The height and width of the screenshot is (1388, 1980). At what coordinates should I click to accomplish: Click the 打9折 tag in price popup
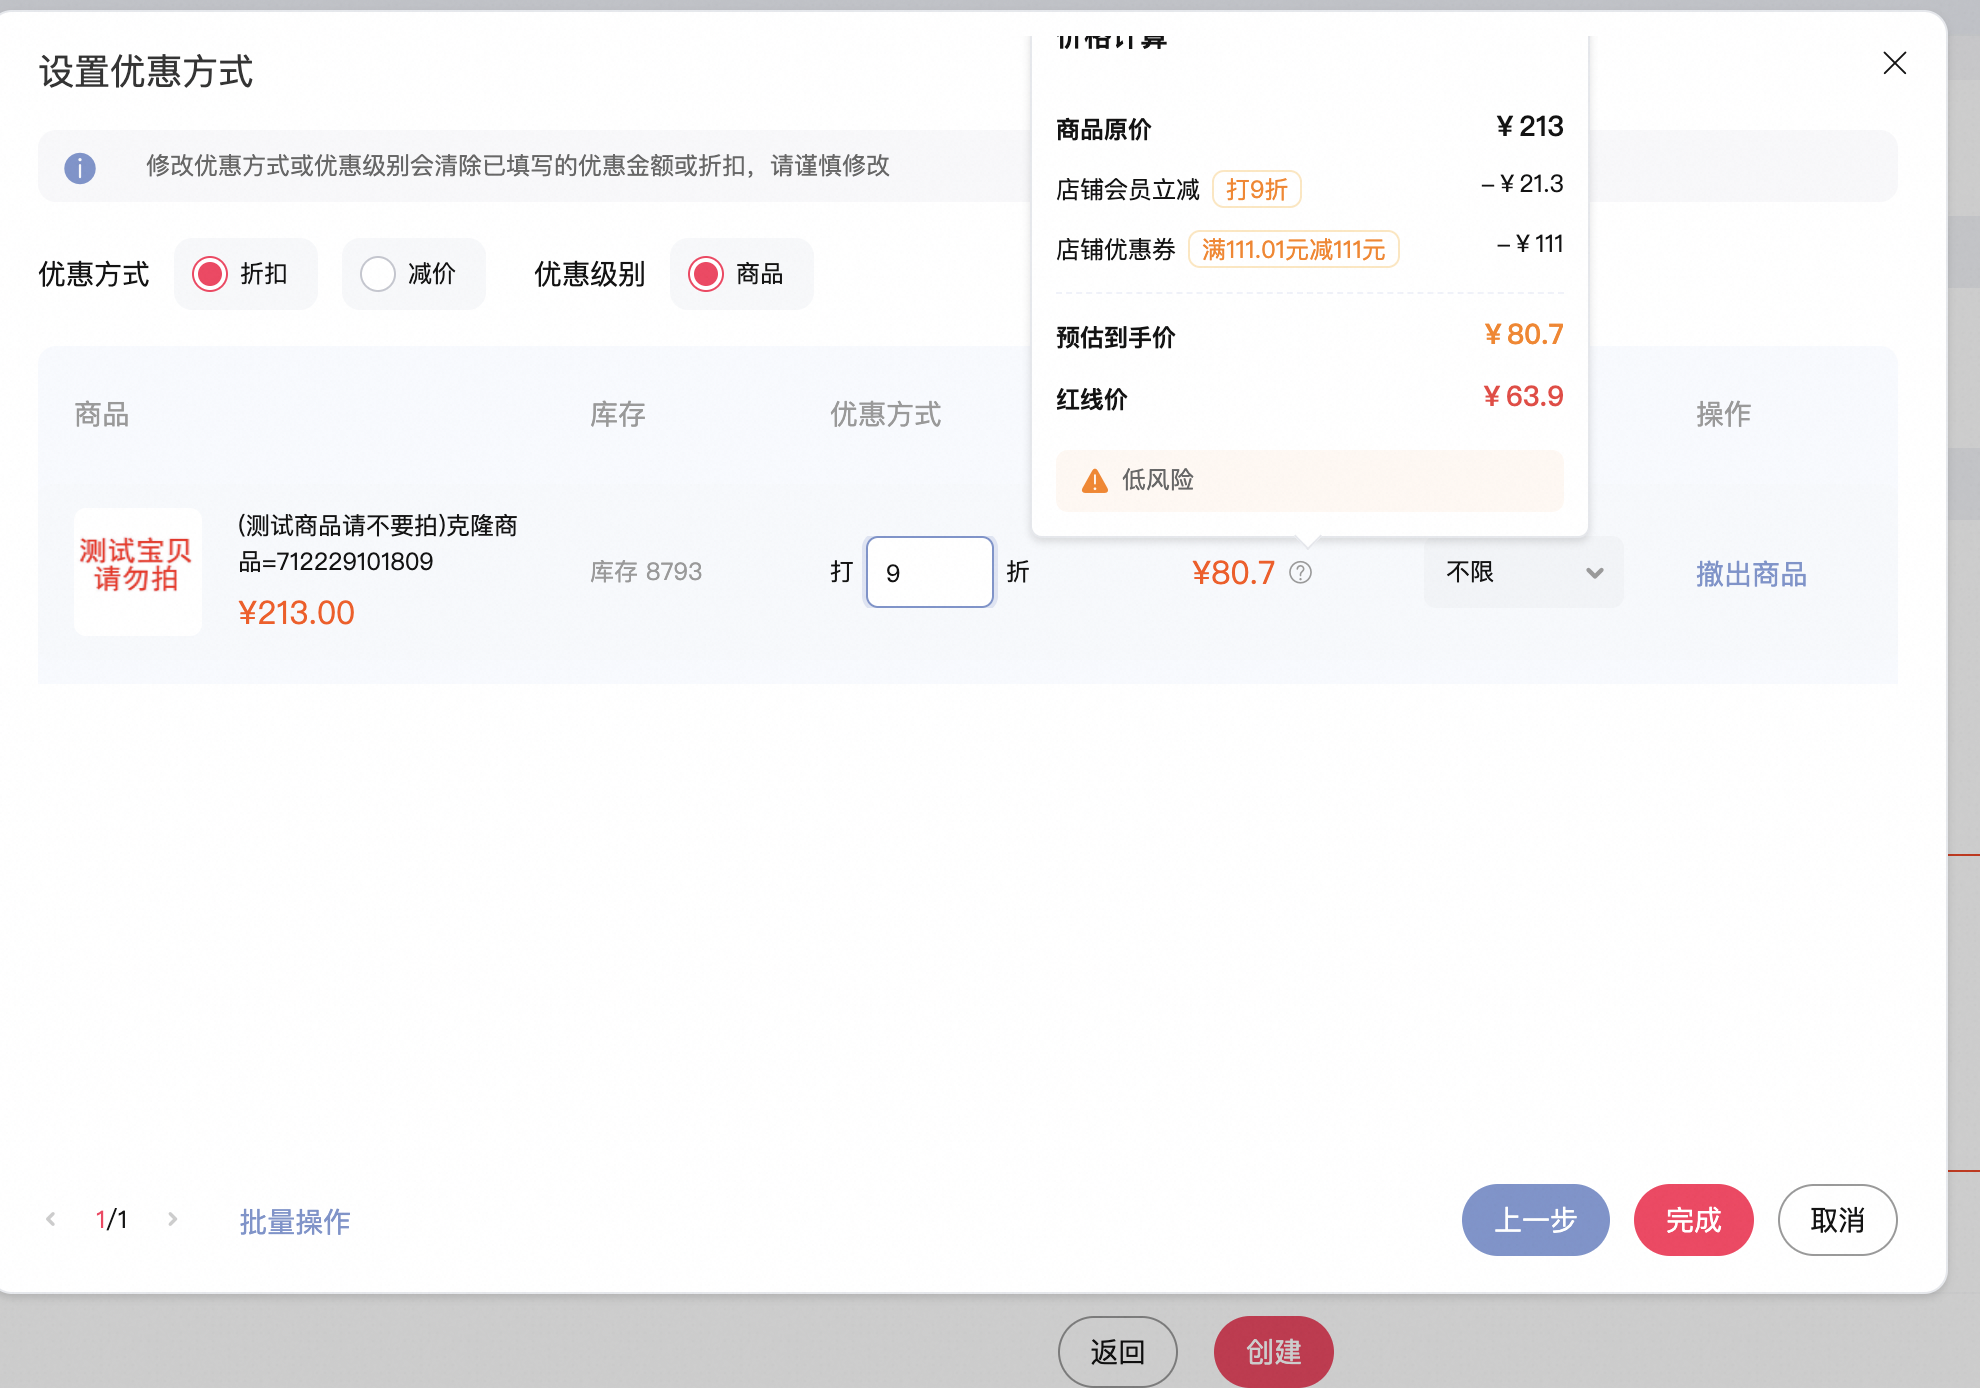pyautogui.click(x=1257, y=189)
